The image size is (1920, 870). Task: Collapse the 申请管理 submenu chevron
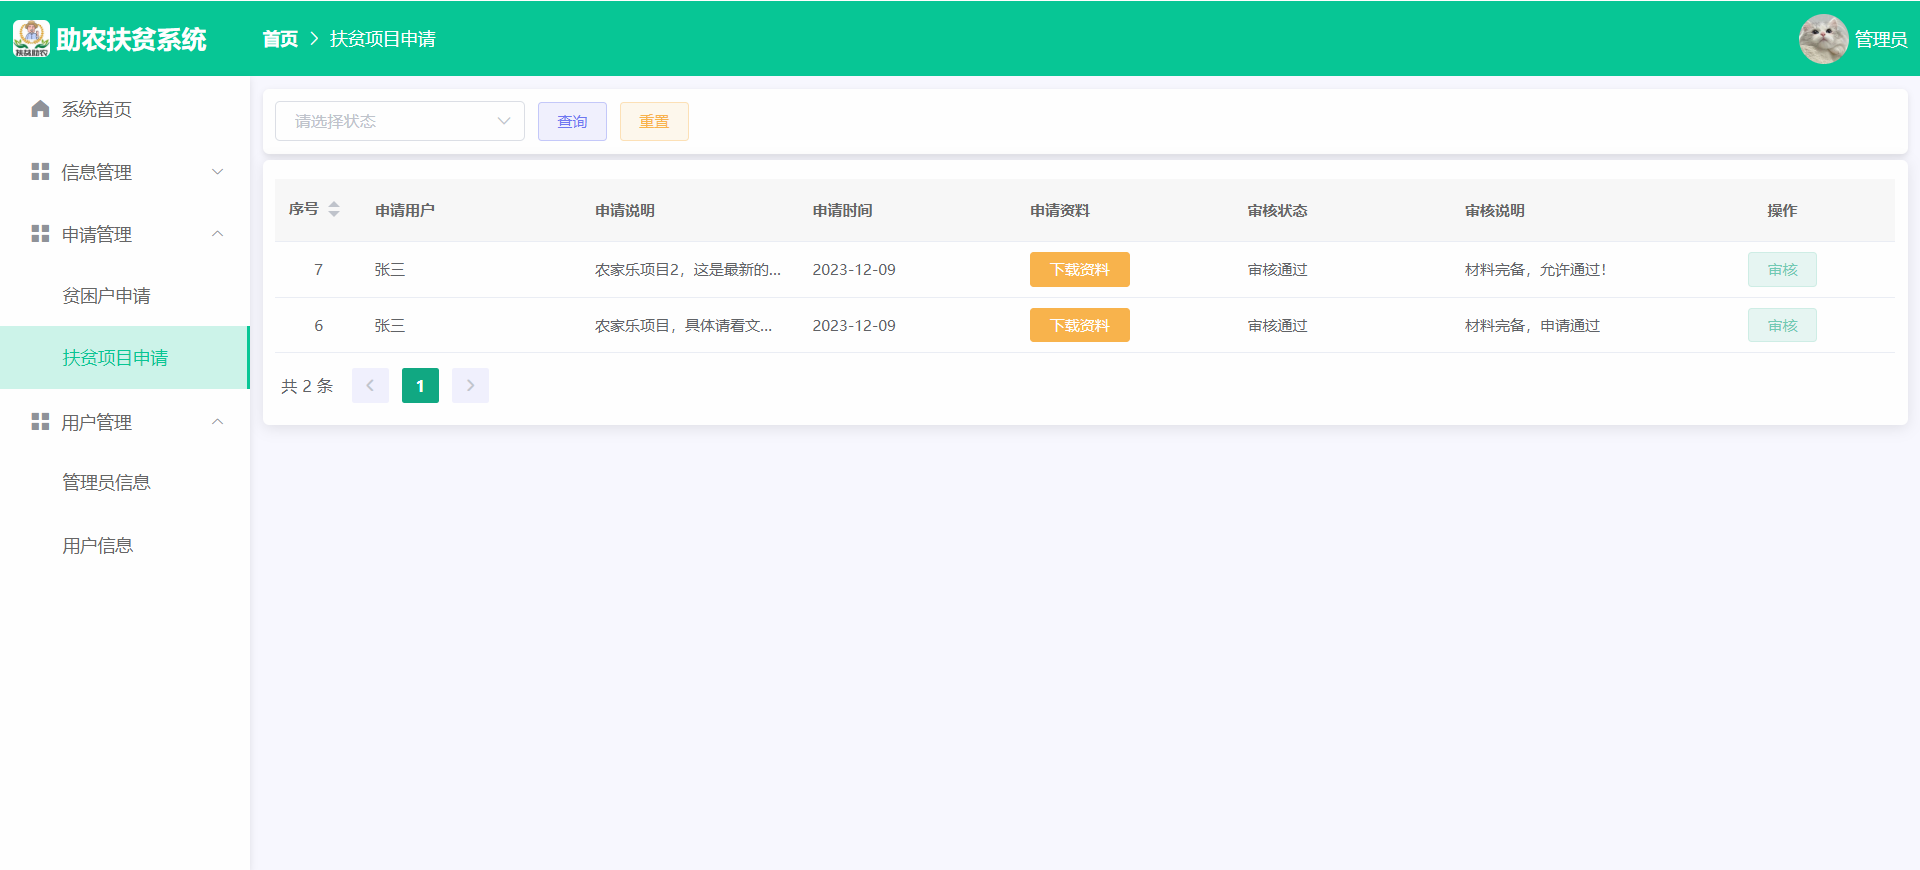click(218, 234)
